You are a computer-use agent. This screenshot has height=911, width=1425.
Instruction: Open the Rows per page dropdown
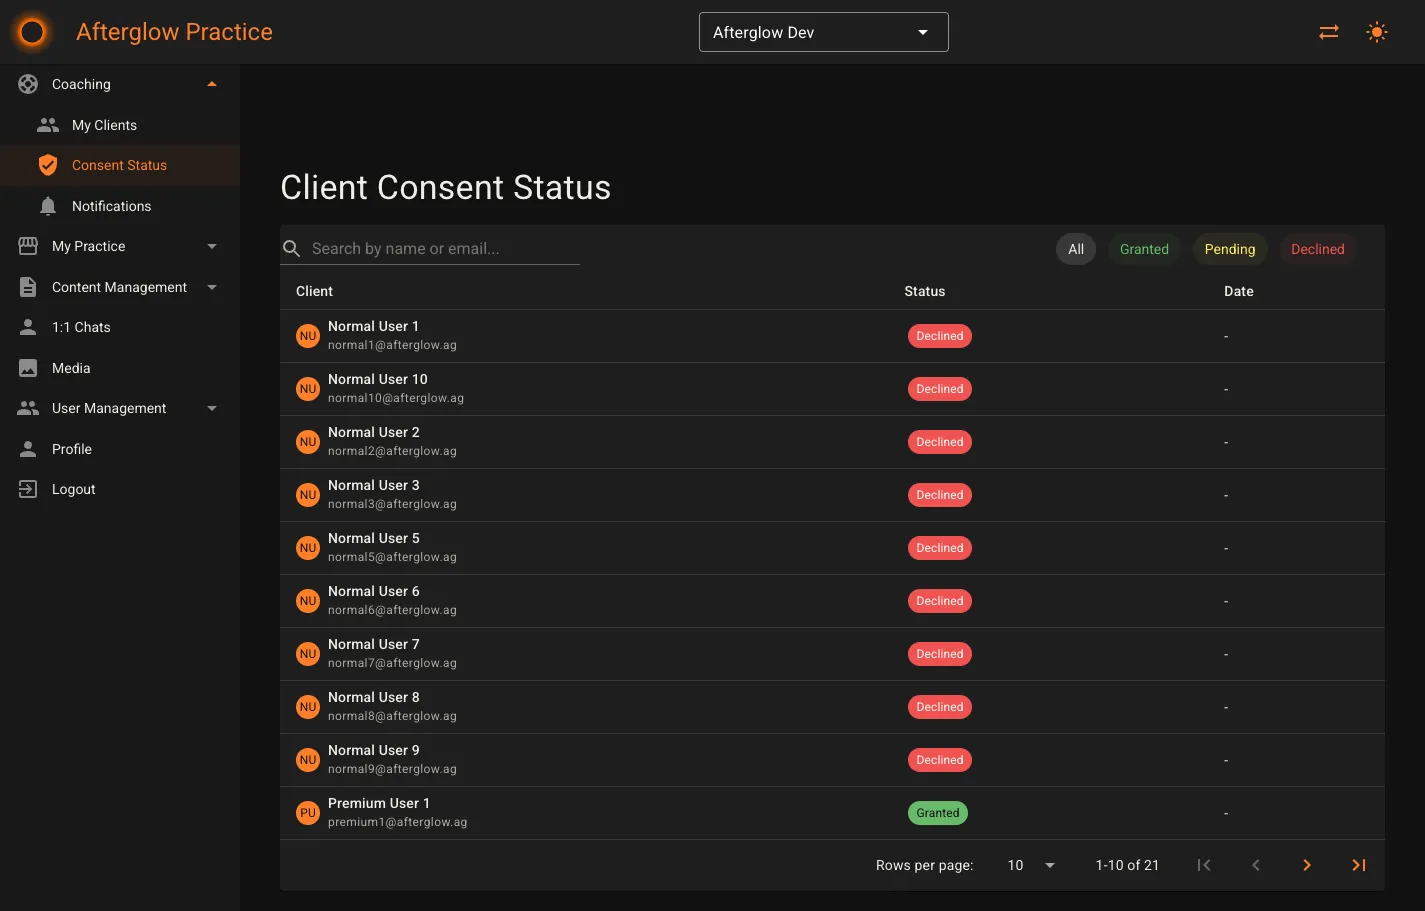pyautogui.click(x=1030, y=864)
